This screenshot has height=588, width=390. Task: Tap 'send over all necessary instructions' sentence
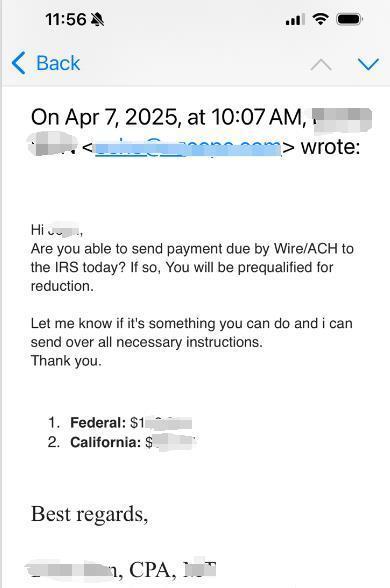pyautogui.click(x=147, y=342)
